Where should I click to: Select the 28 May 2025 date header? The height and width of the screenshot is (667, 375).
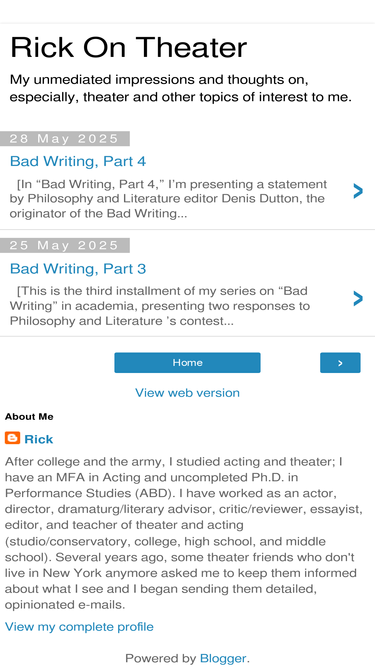[x=65, y=139]
